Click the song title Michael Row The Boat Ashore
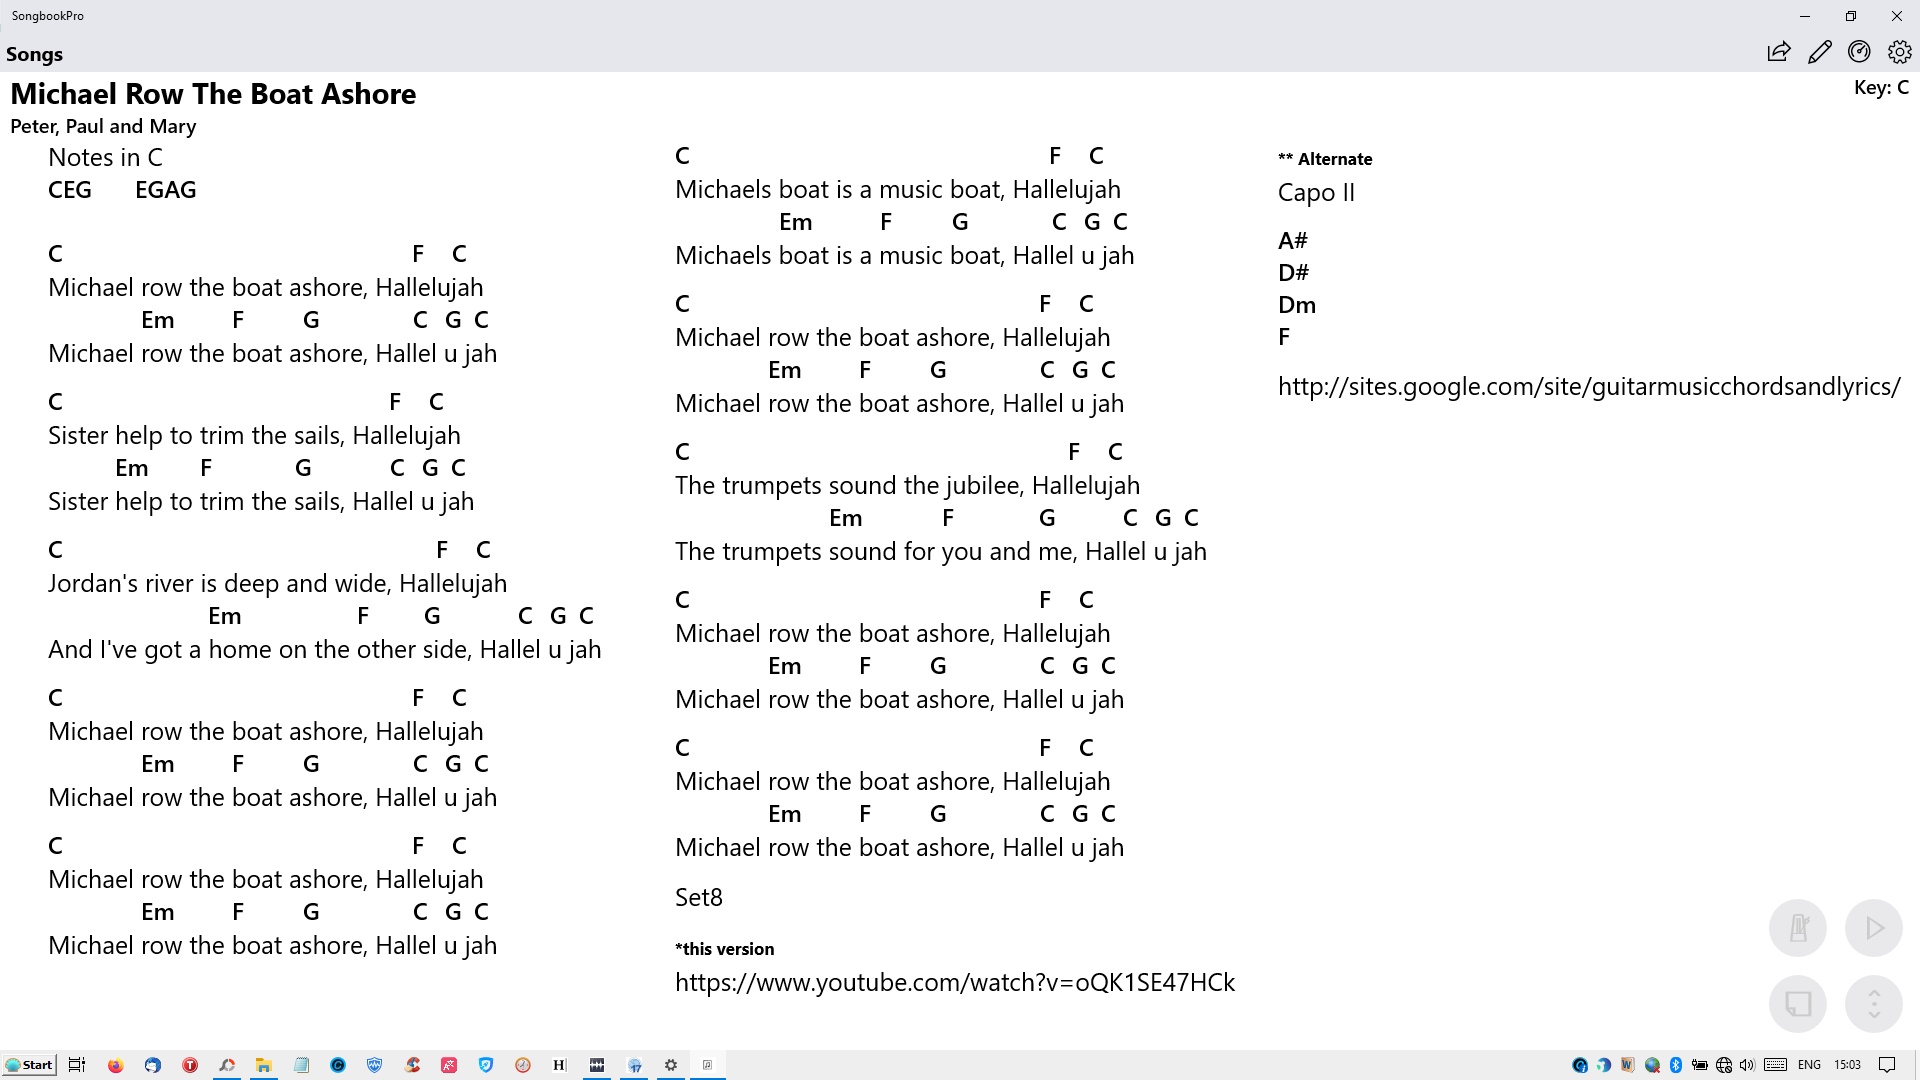 click(x=213, y=94)
